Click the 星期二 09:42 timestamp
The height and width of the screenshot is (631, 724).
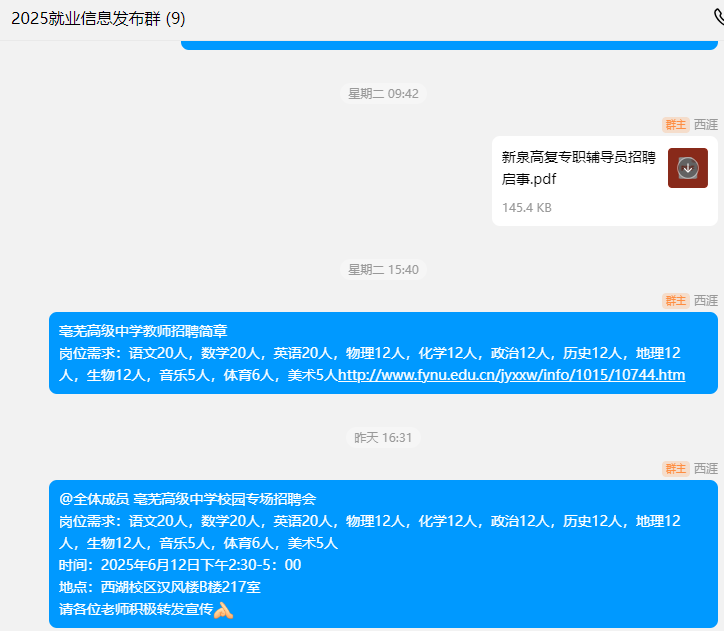coord(383,94)
